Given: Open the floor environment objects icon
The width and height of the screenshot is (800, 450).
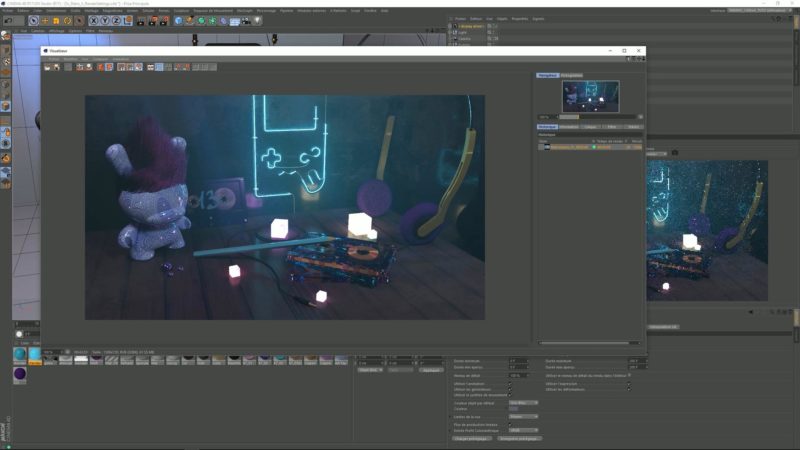Looking at the screenshot, I should (x=235, y=21).
